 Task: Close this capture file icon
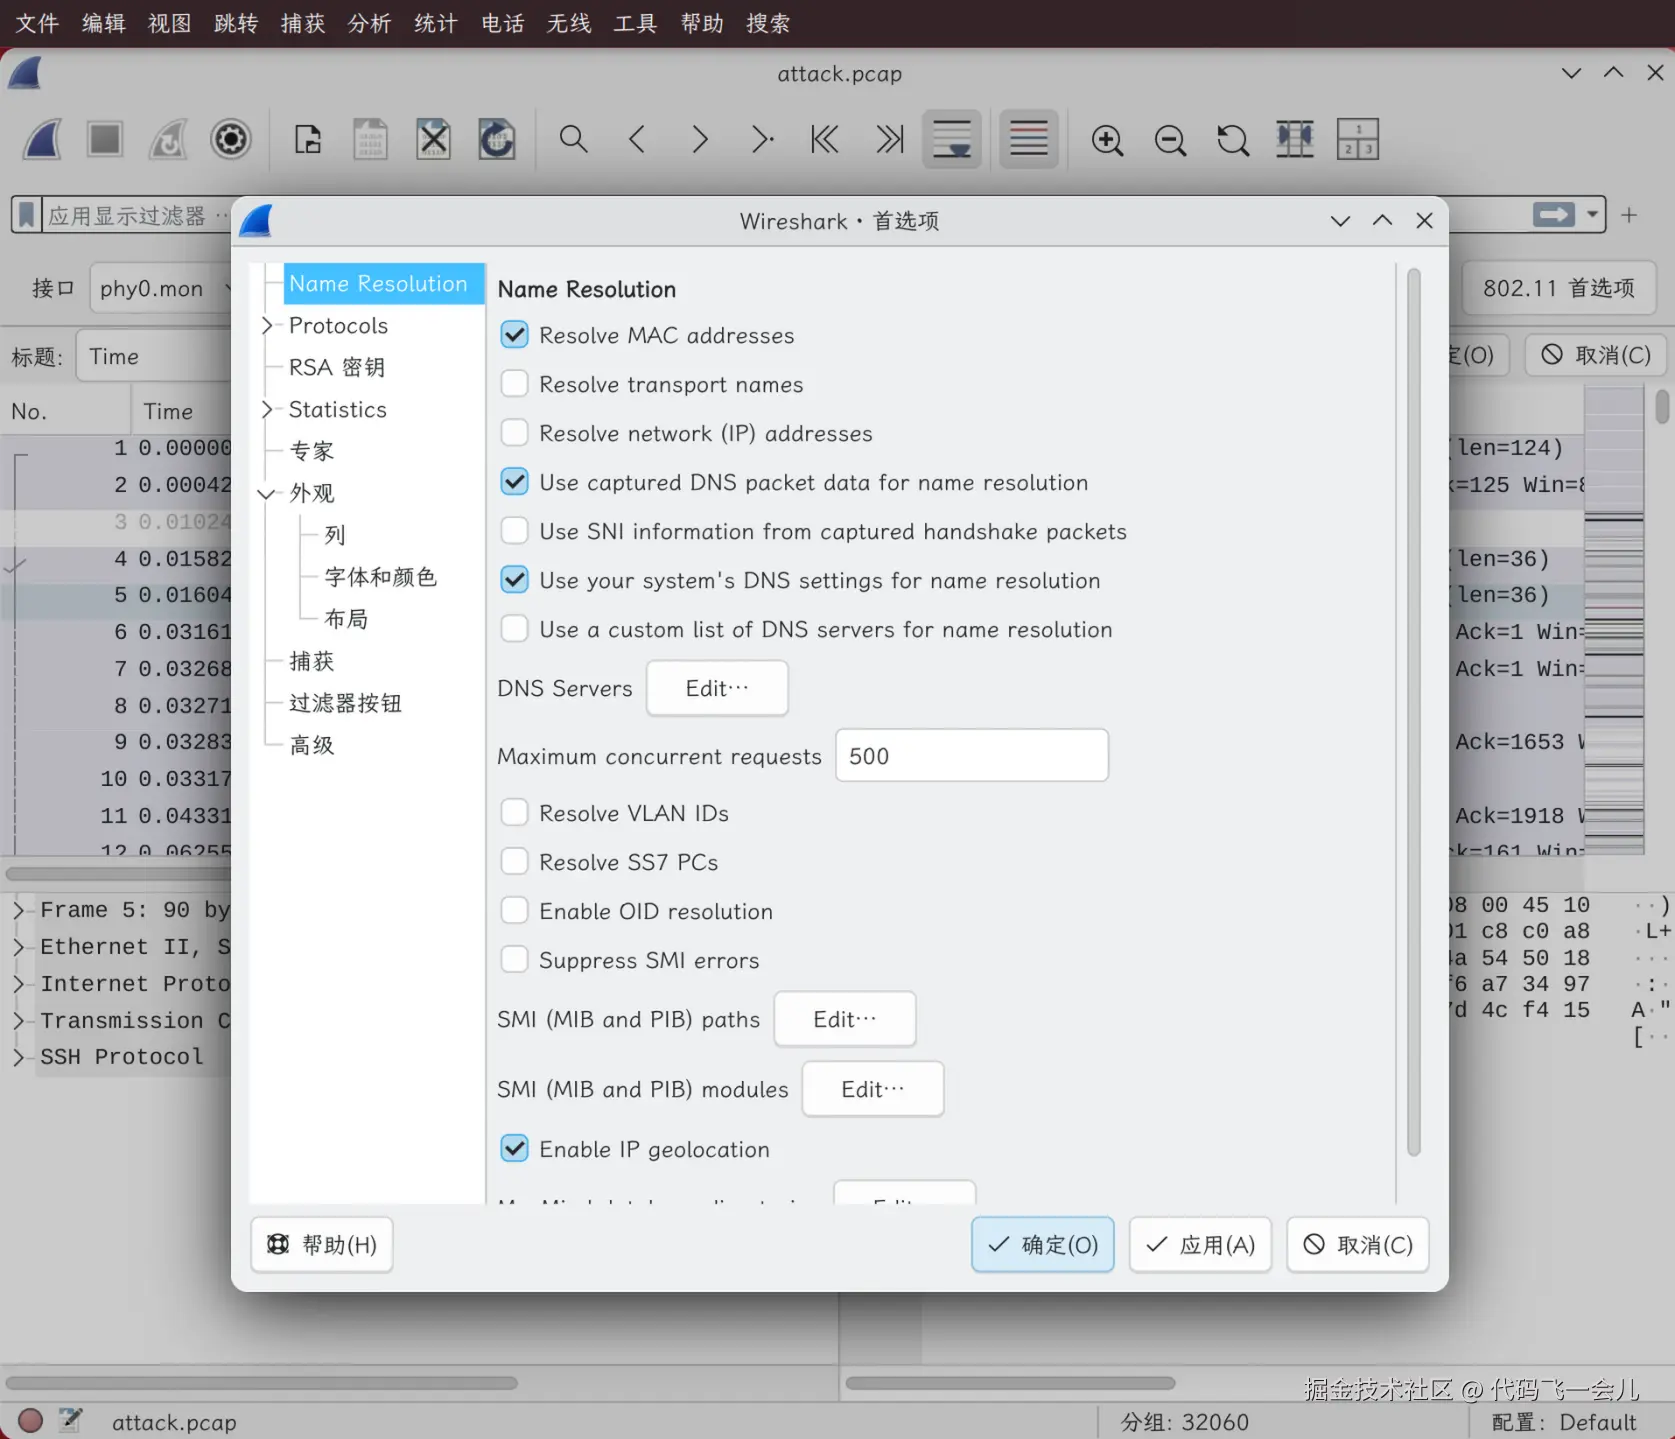433,139
